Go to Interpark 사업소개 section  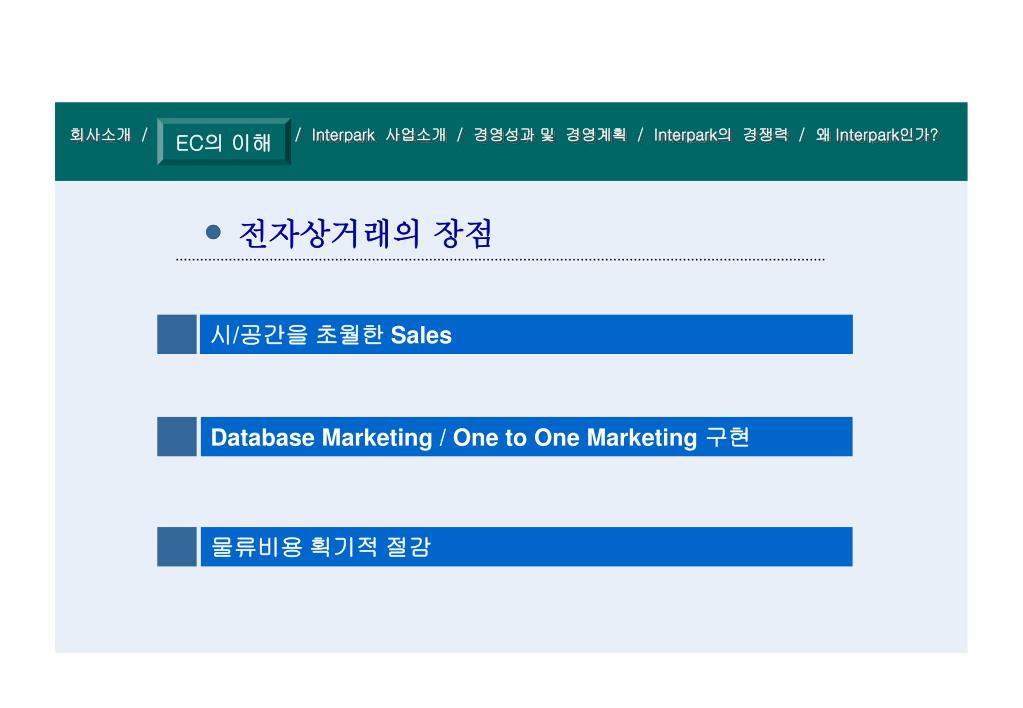(x=378, y=134)
